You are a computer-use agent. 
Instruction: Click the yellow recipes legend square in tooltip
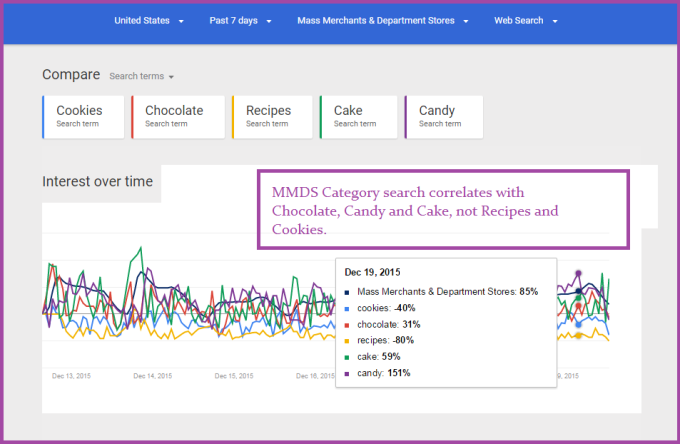348,341
